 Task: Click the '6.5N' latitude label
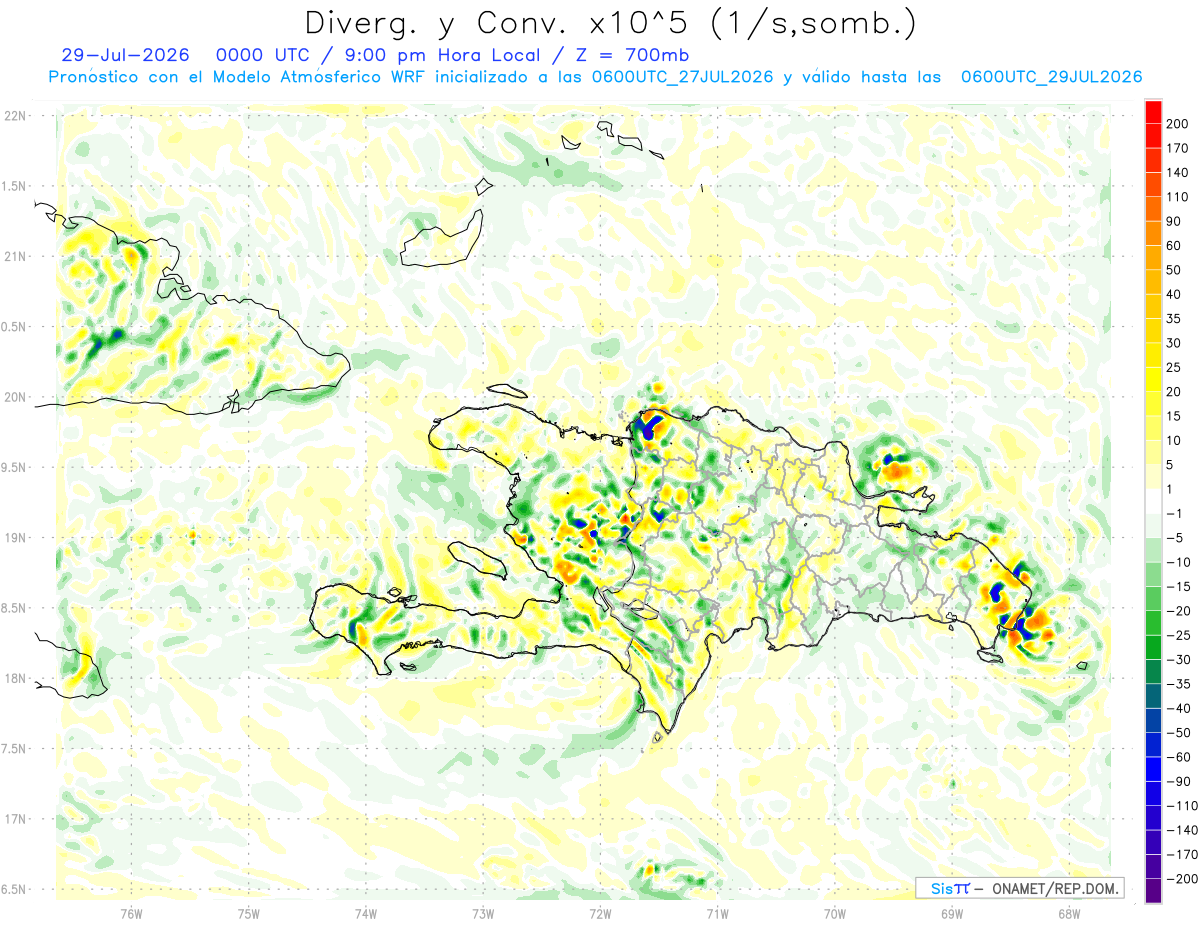pos(14,889)
